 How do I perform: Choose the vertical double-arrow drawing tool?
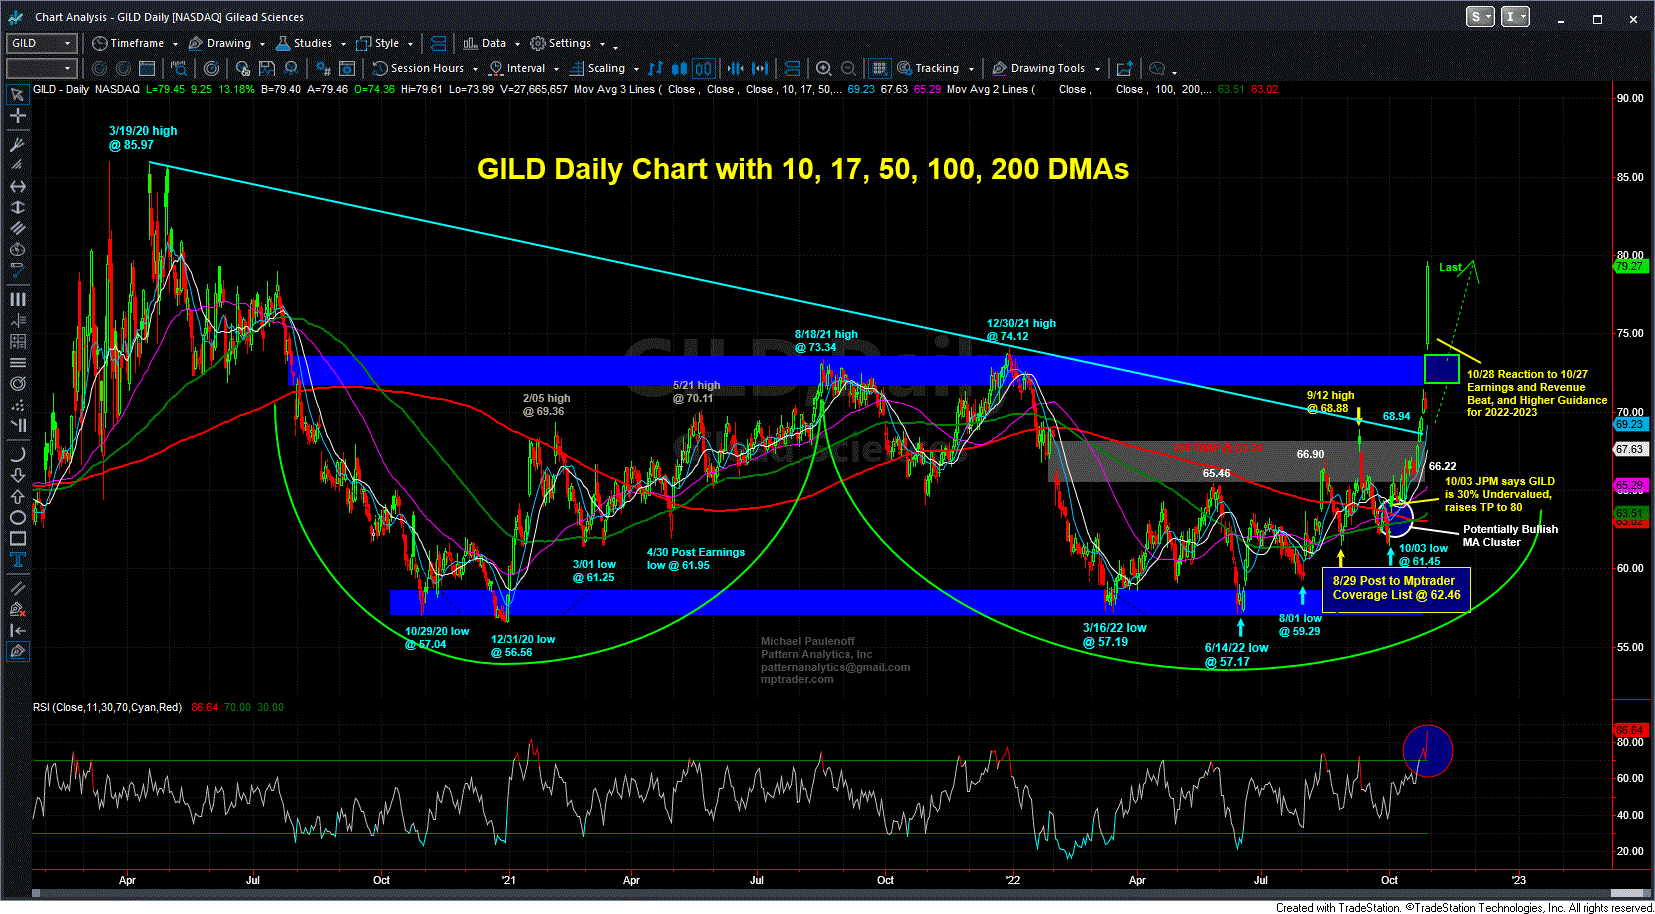click(17, 207)
